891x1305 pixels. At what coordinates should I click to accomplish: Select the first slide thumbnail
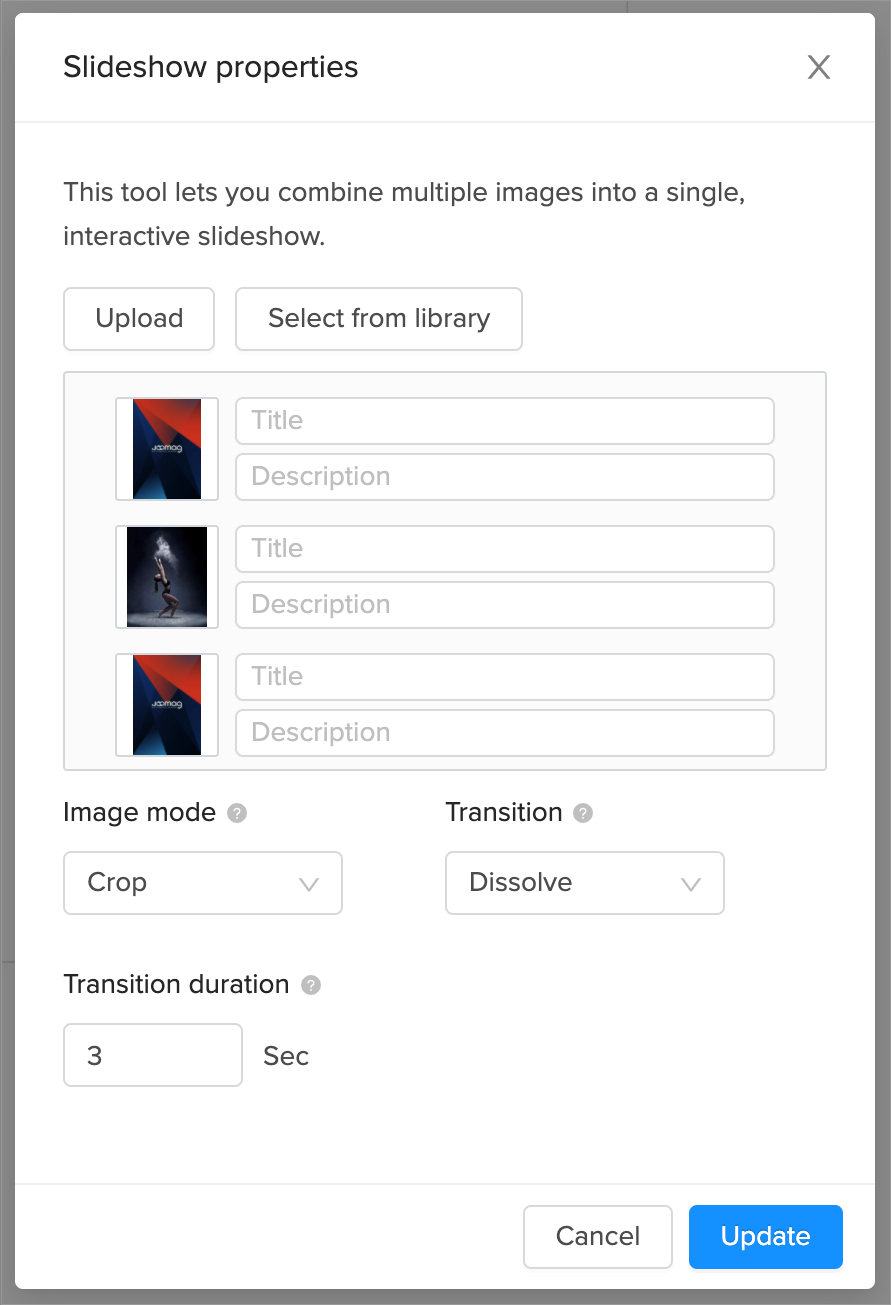[167, 449]
